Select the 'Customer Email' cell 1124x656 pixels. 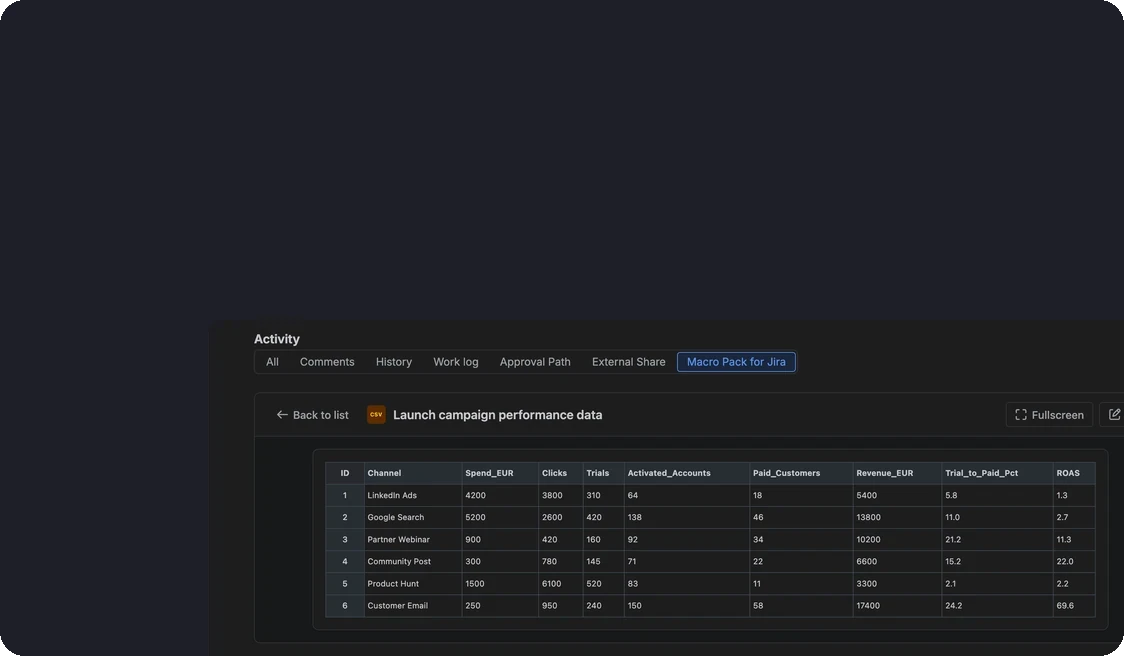coord(413,606)
